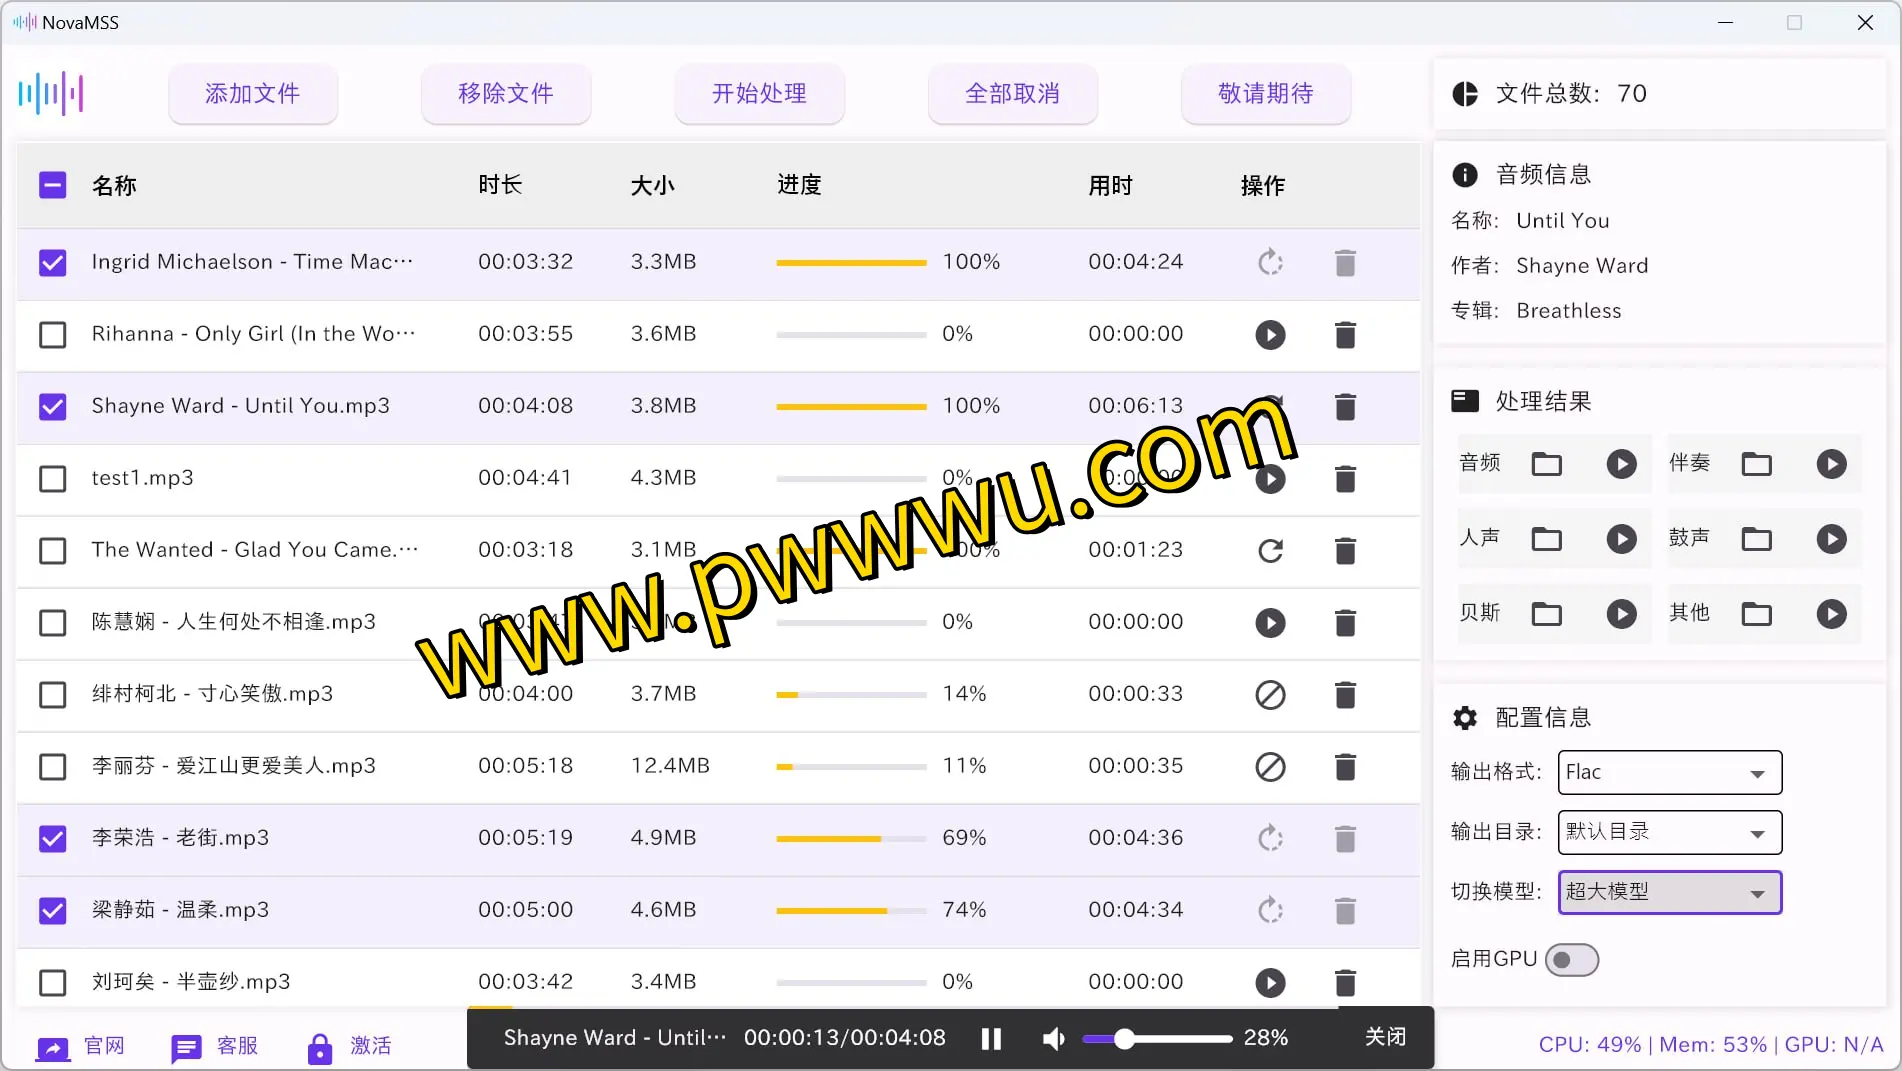Delete the test1.mp3 row

[1345, 479]
